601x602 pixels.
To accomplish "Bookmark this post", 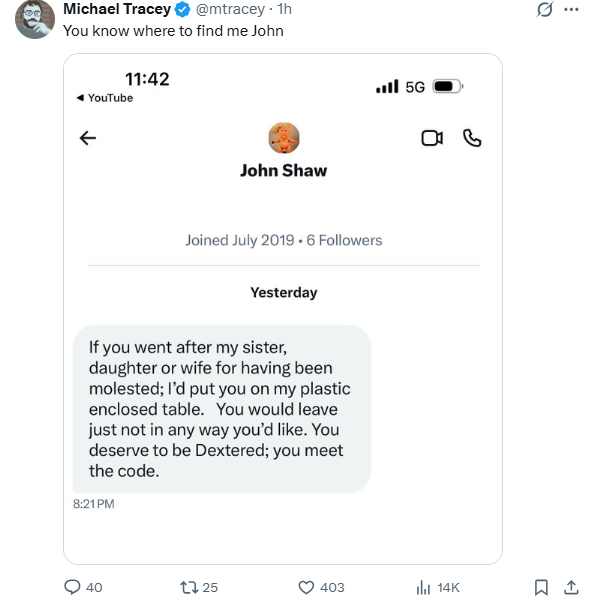I will (541, 587).
